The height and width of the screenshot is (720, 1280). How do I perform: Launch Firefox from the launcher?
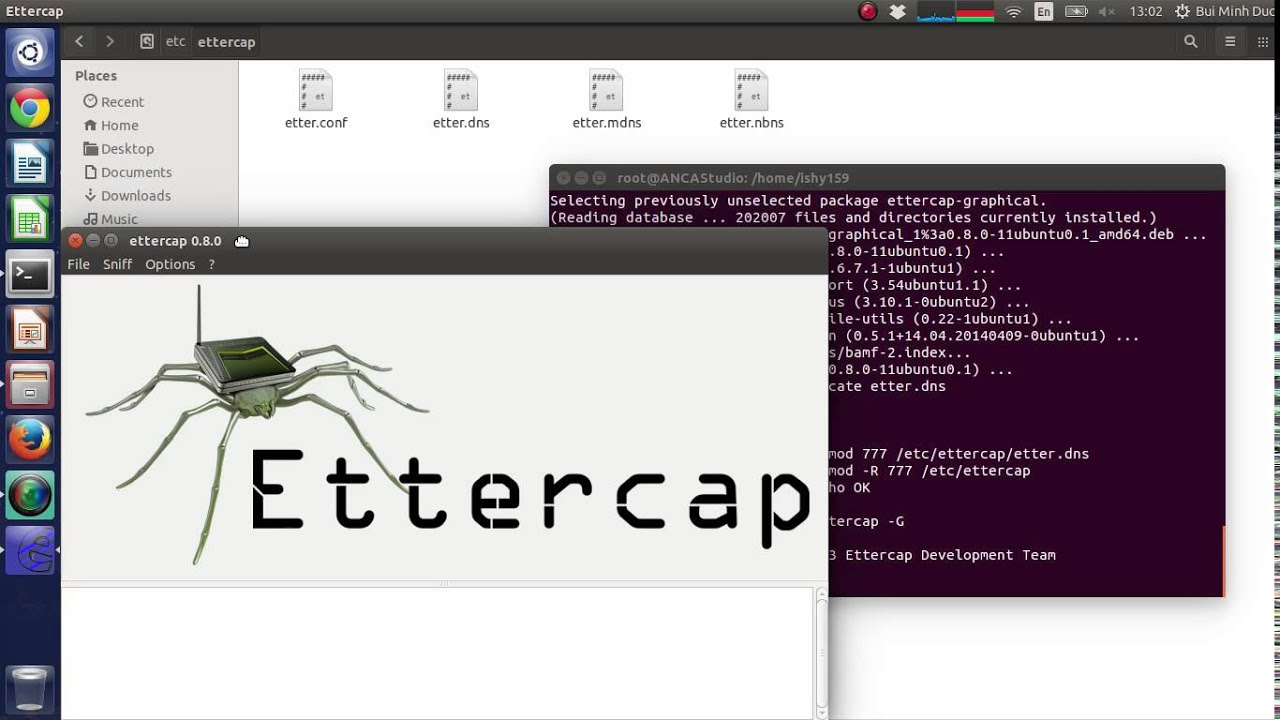click(30, 439)
